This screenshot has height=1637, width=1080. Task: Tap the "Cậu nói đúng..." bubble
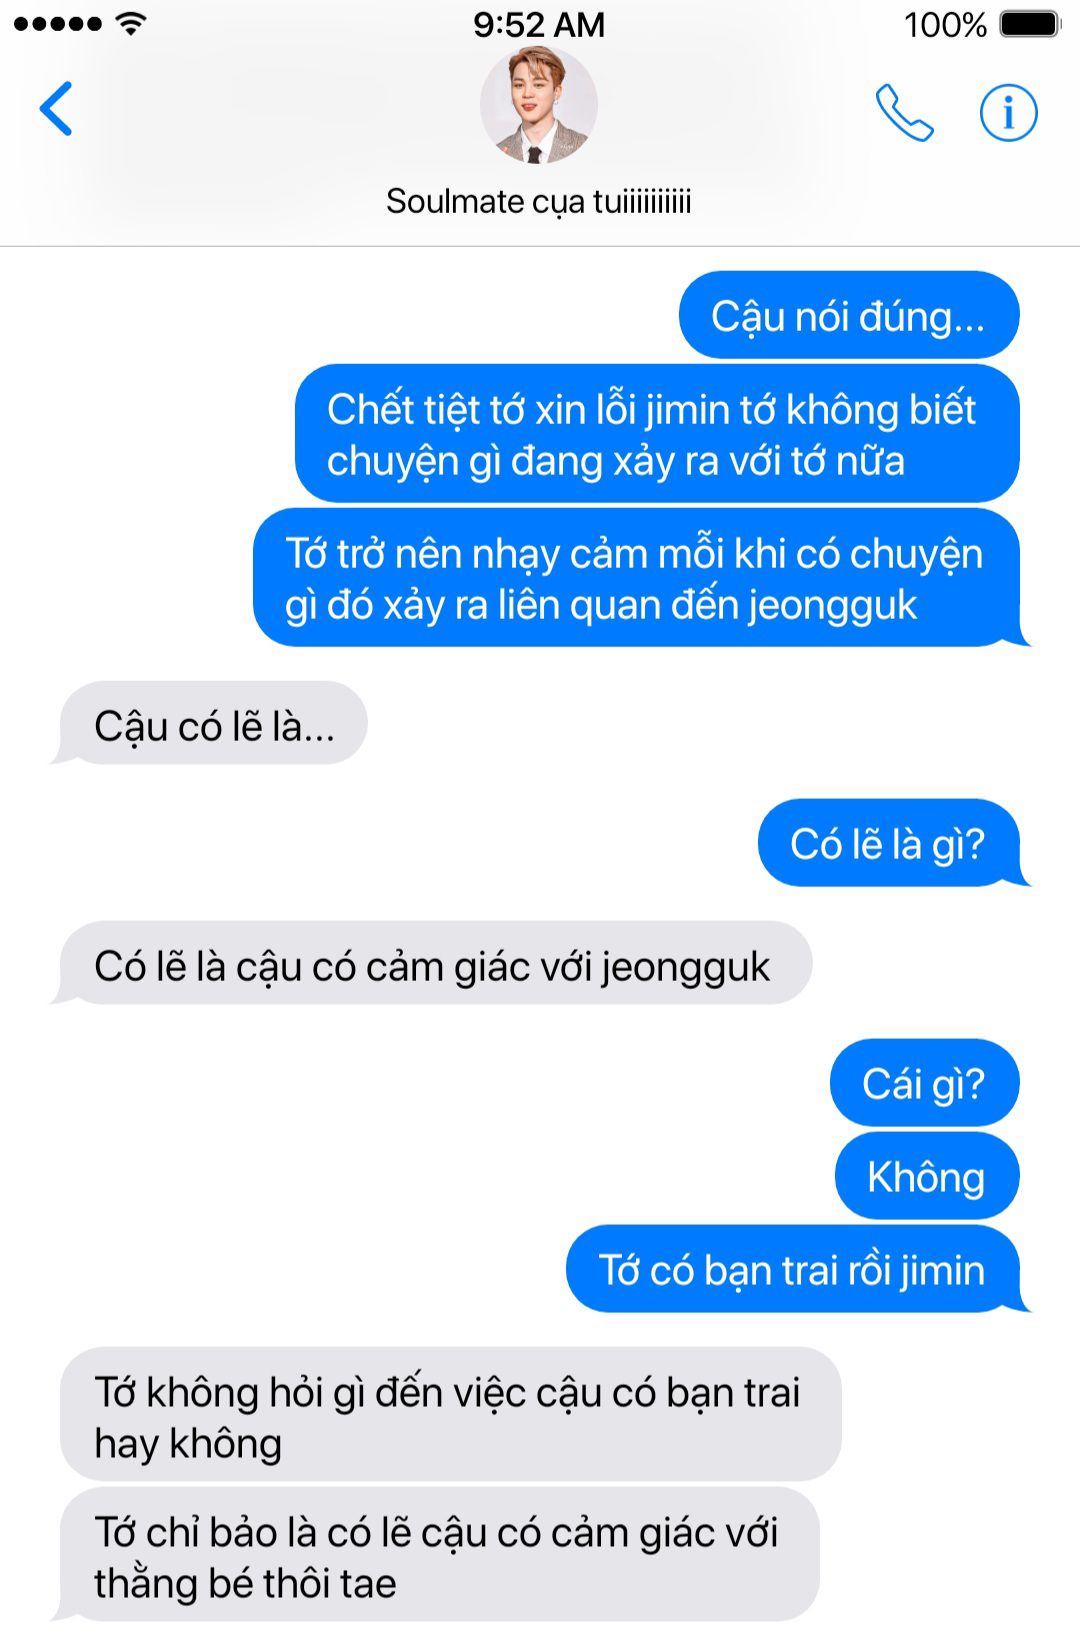[x=849, y=315]
